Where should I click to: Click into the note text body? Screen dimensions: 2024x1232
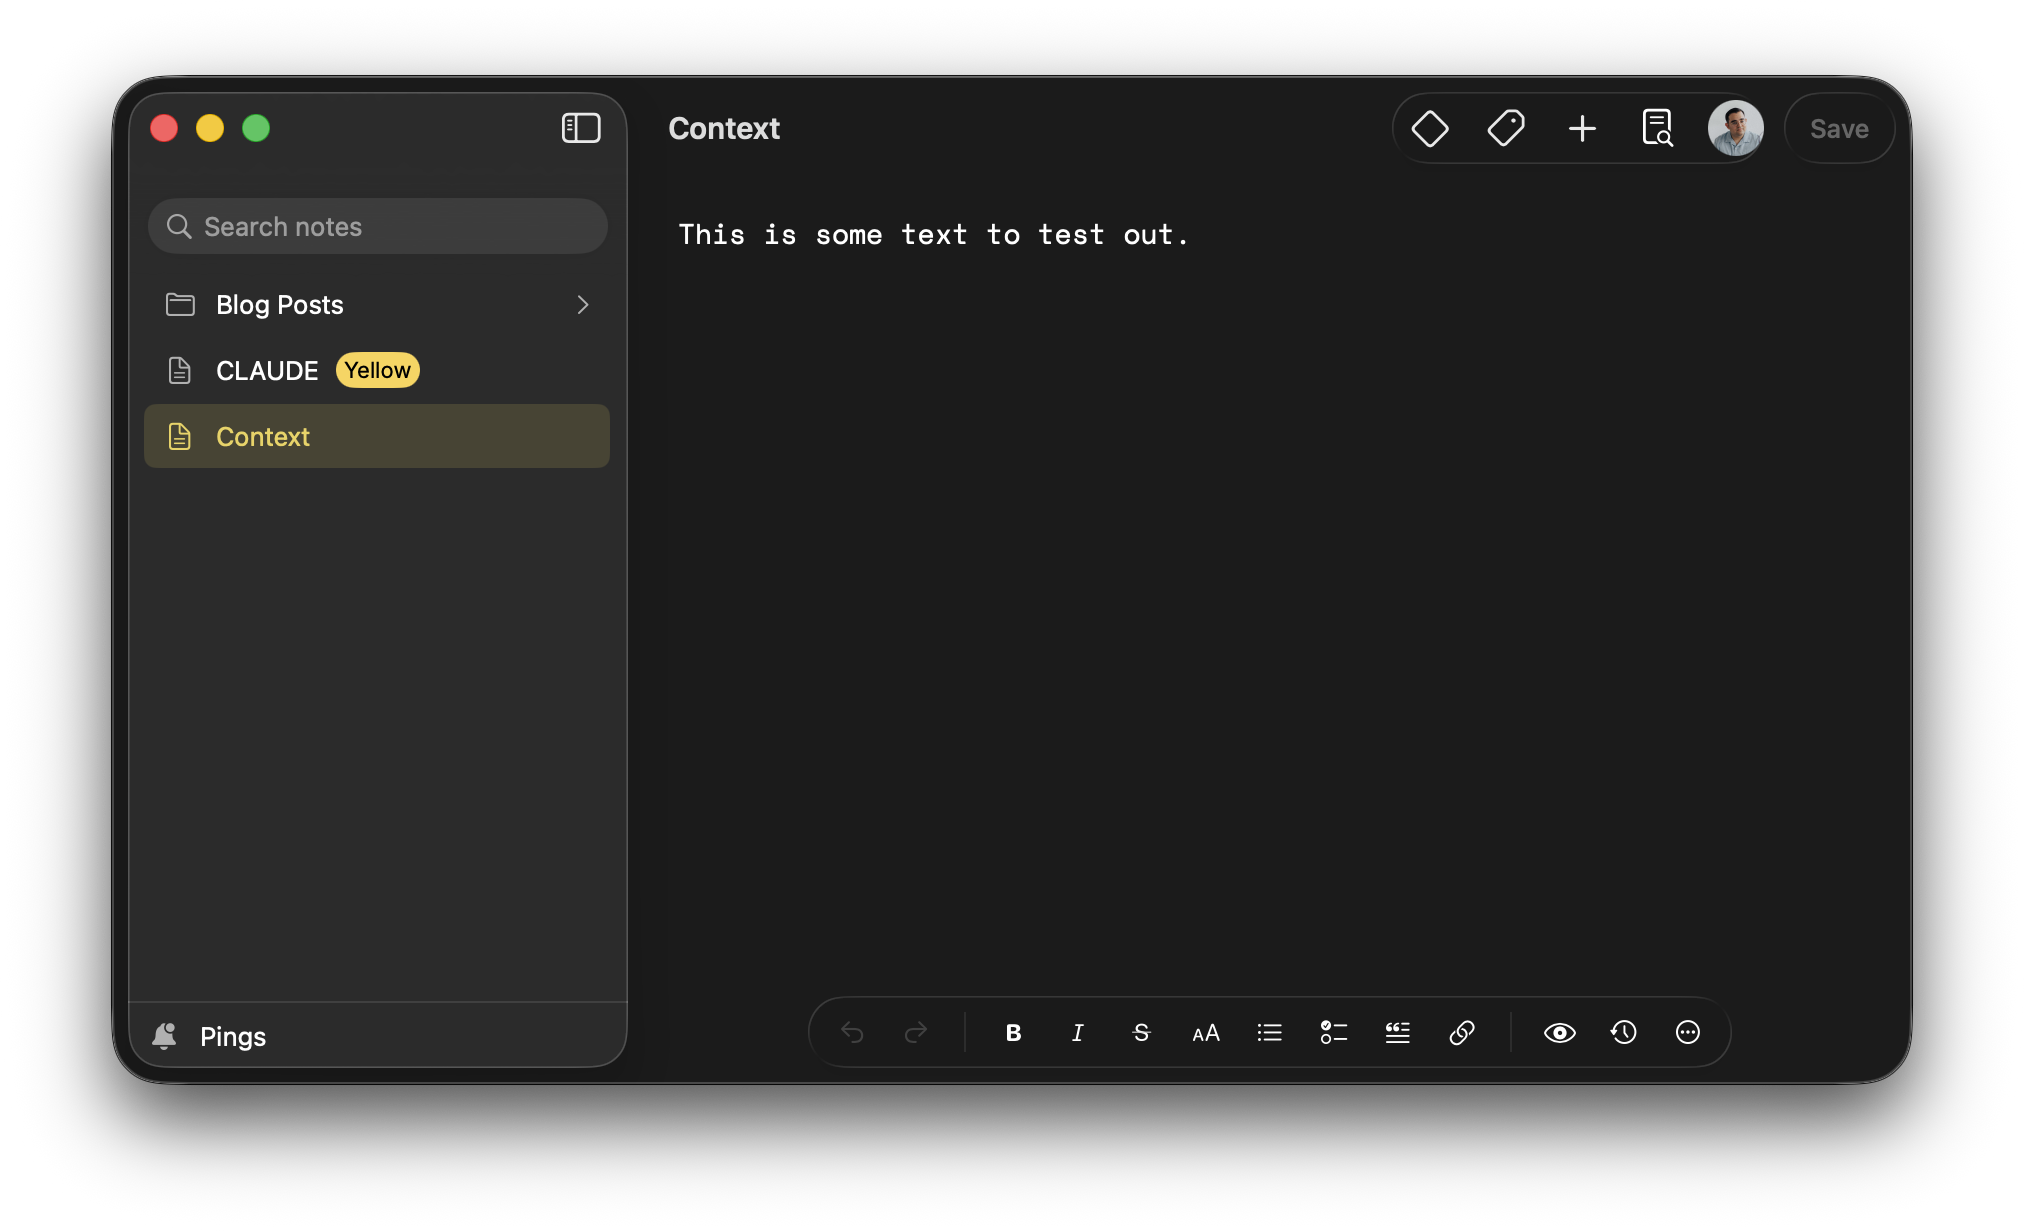(x=934, y=234)
